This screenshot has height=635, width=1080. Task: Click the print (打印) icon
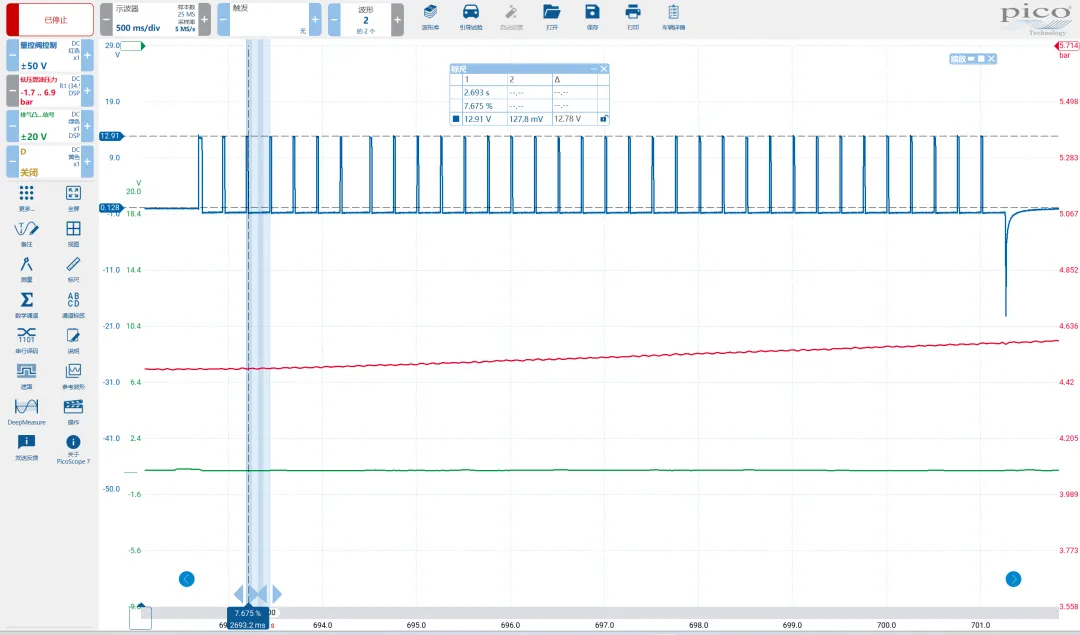(x=632, y=16)
